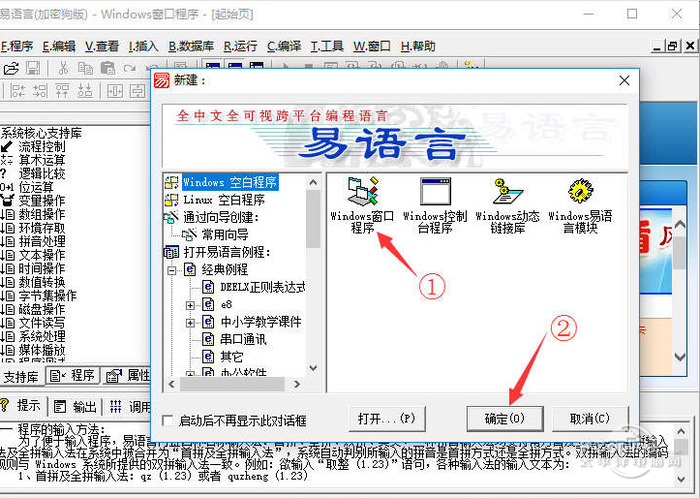Click 磁盘操作 in support library list

tap(42, 309)
